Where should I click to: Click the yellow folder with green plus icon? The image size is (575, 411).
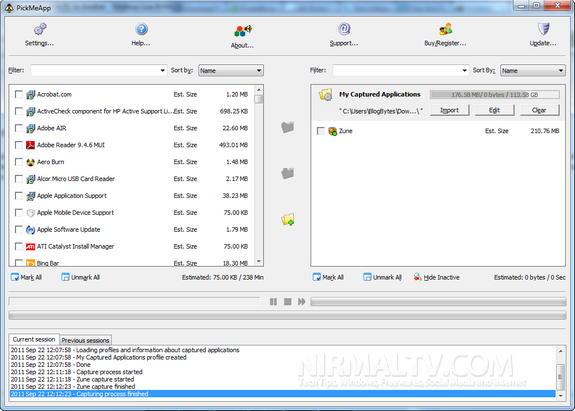tap(288, 219)
